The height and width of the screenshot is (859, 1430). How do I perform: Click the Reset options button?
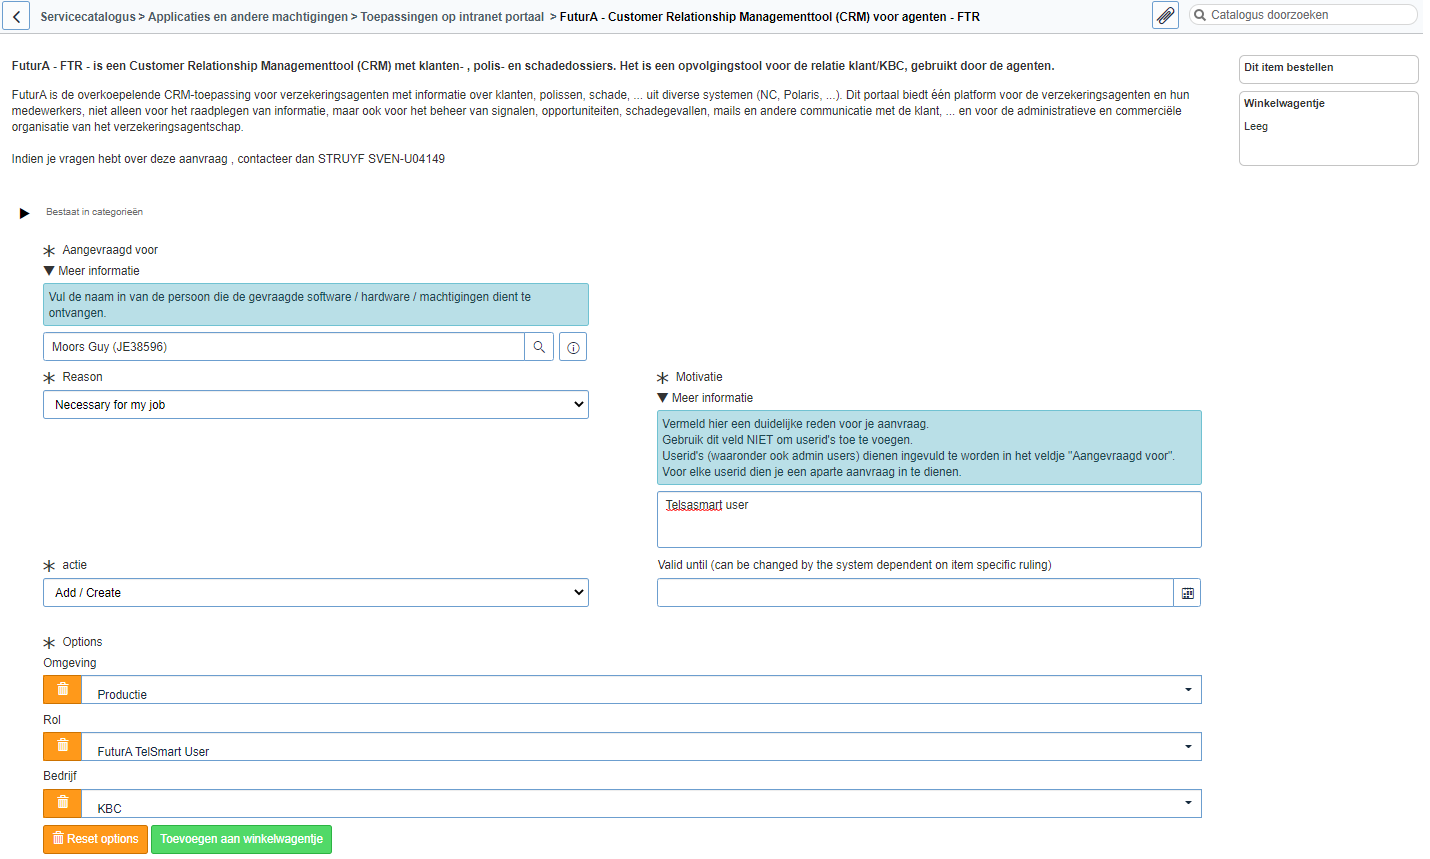(x=95, y=839)
